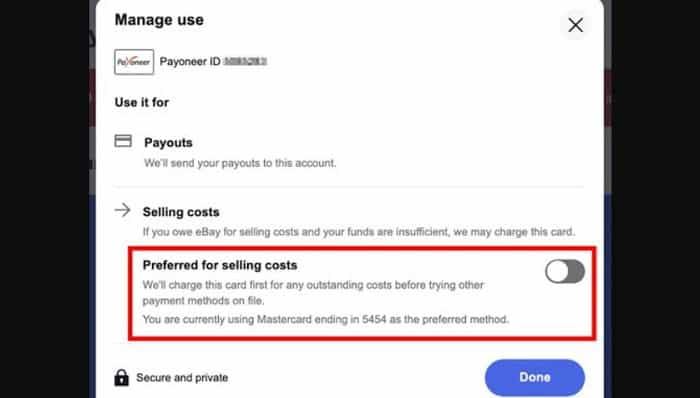Click the Payoneer logo thumbnail
Image resolution: width=700 pixels, height=398 pixels.
[134, 62]
